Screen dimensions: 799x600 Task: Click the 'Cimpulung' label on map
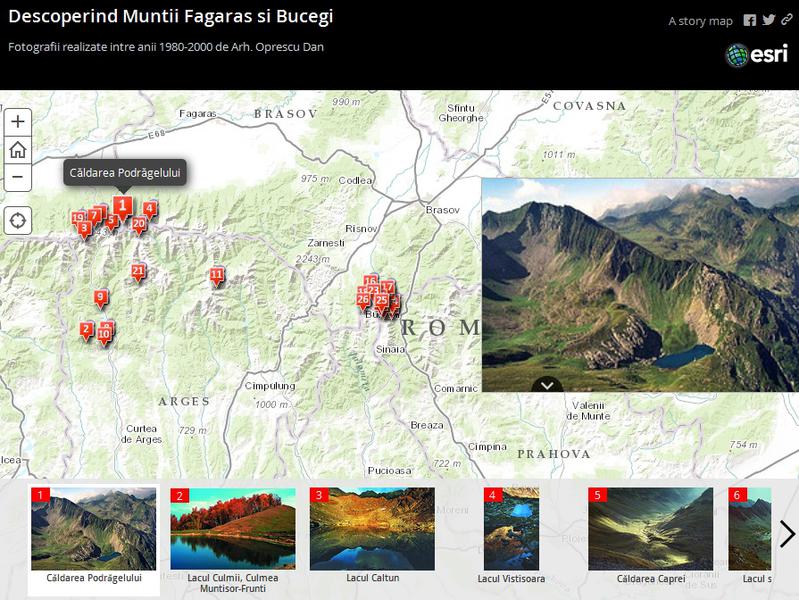point(270,386)
